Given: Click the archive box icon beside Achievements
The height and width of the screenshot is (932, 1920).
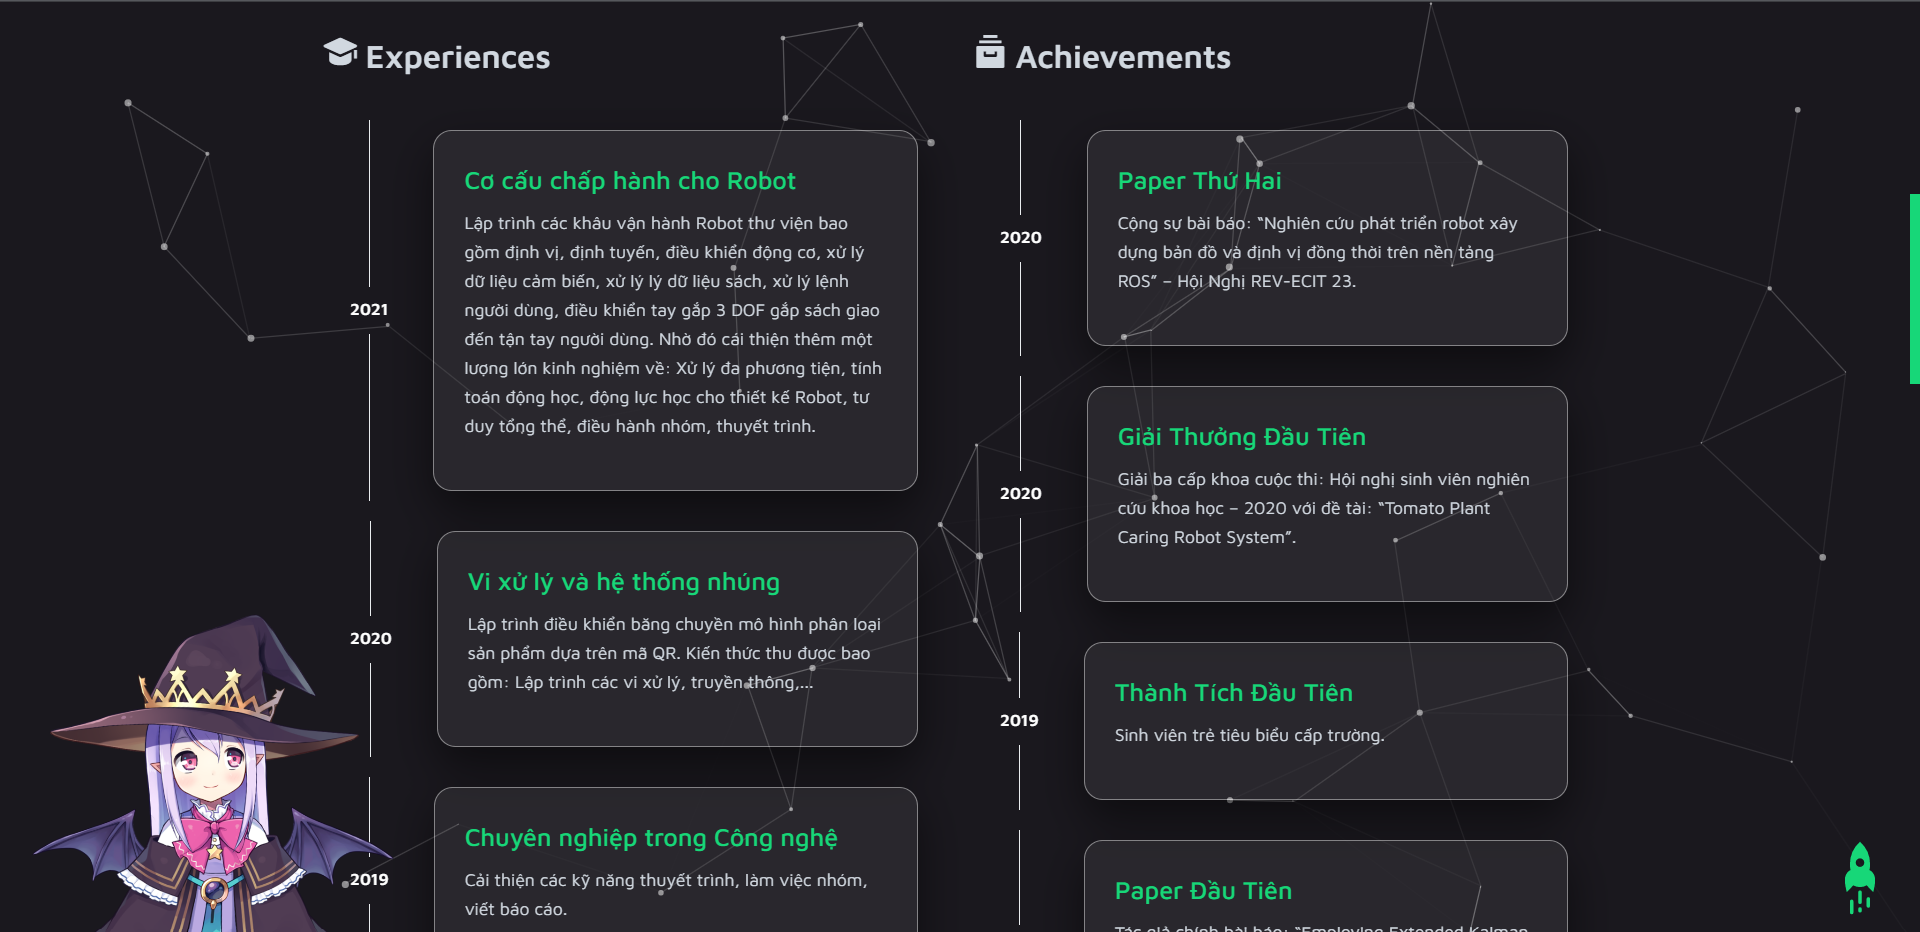Looking at the screenshot, I should click(990, 55).
